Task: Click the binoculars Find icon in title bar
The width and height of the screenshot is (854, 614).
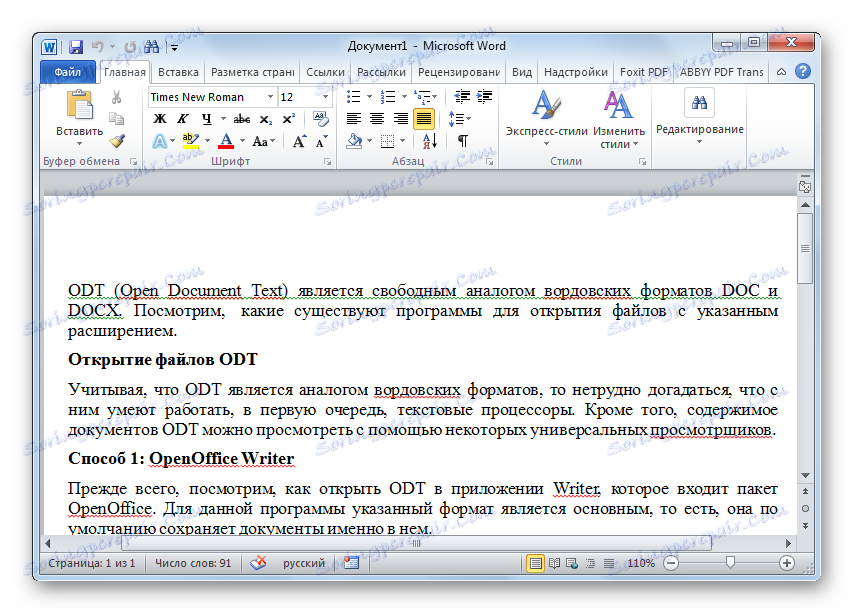Action: [151, 47]
